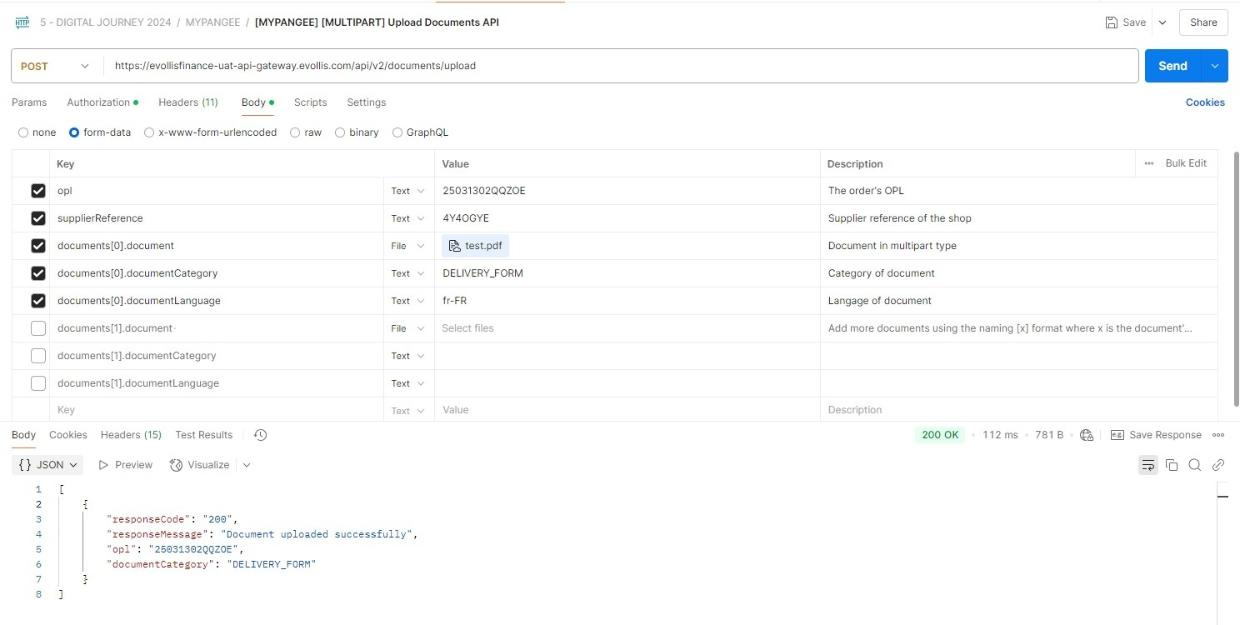Toggle word wrap in response viewer

1148,465
